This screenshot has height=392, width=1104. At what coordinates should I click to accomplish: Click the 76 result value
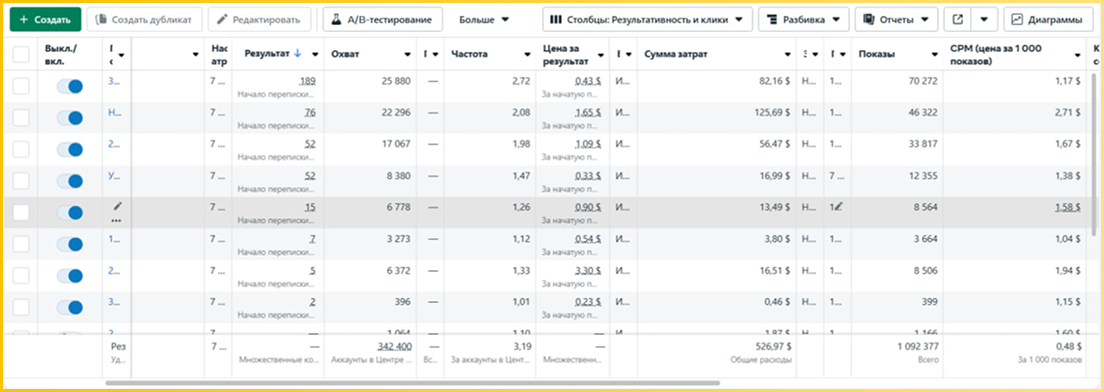[310, 113]
